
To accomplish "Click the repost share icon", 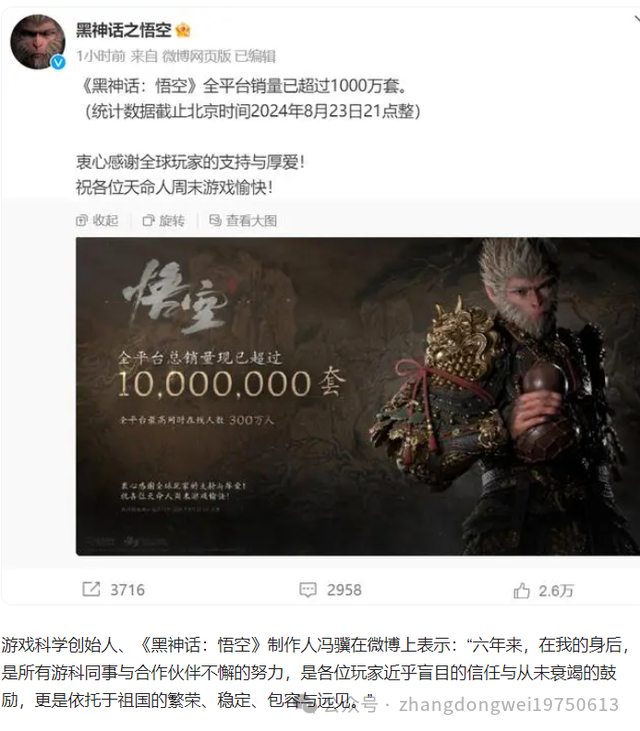I will point(91,589).
